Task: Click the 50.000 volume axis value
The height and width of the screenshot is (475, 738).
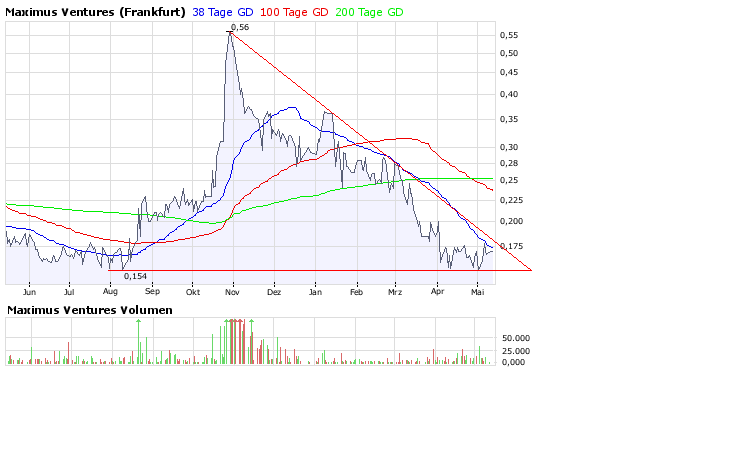Action: 516,338
